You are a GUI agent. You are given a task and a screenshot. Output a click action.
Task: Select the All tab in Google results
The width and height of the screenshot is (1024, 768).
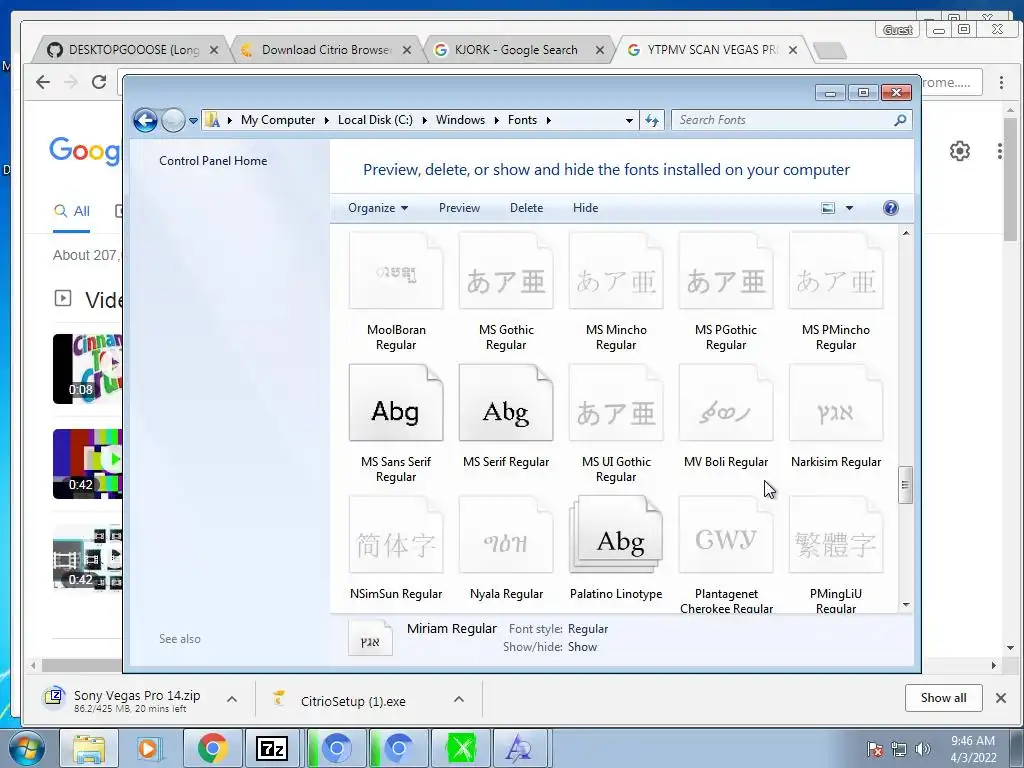[x=72, y=211]
